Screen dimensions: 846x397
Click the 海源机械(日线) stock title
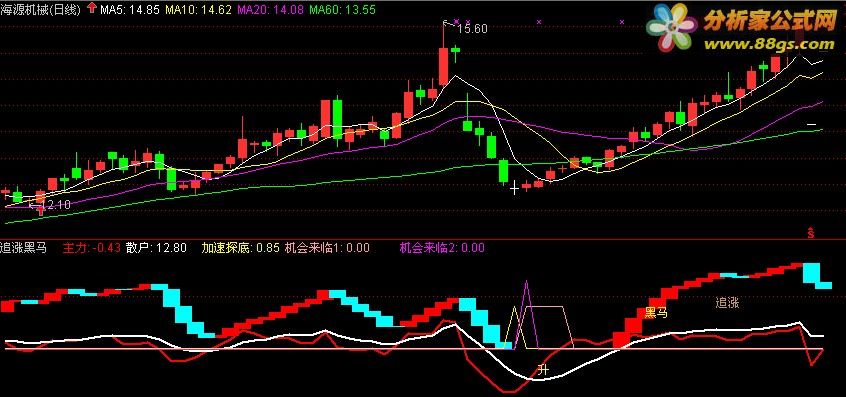coord(40,10)
